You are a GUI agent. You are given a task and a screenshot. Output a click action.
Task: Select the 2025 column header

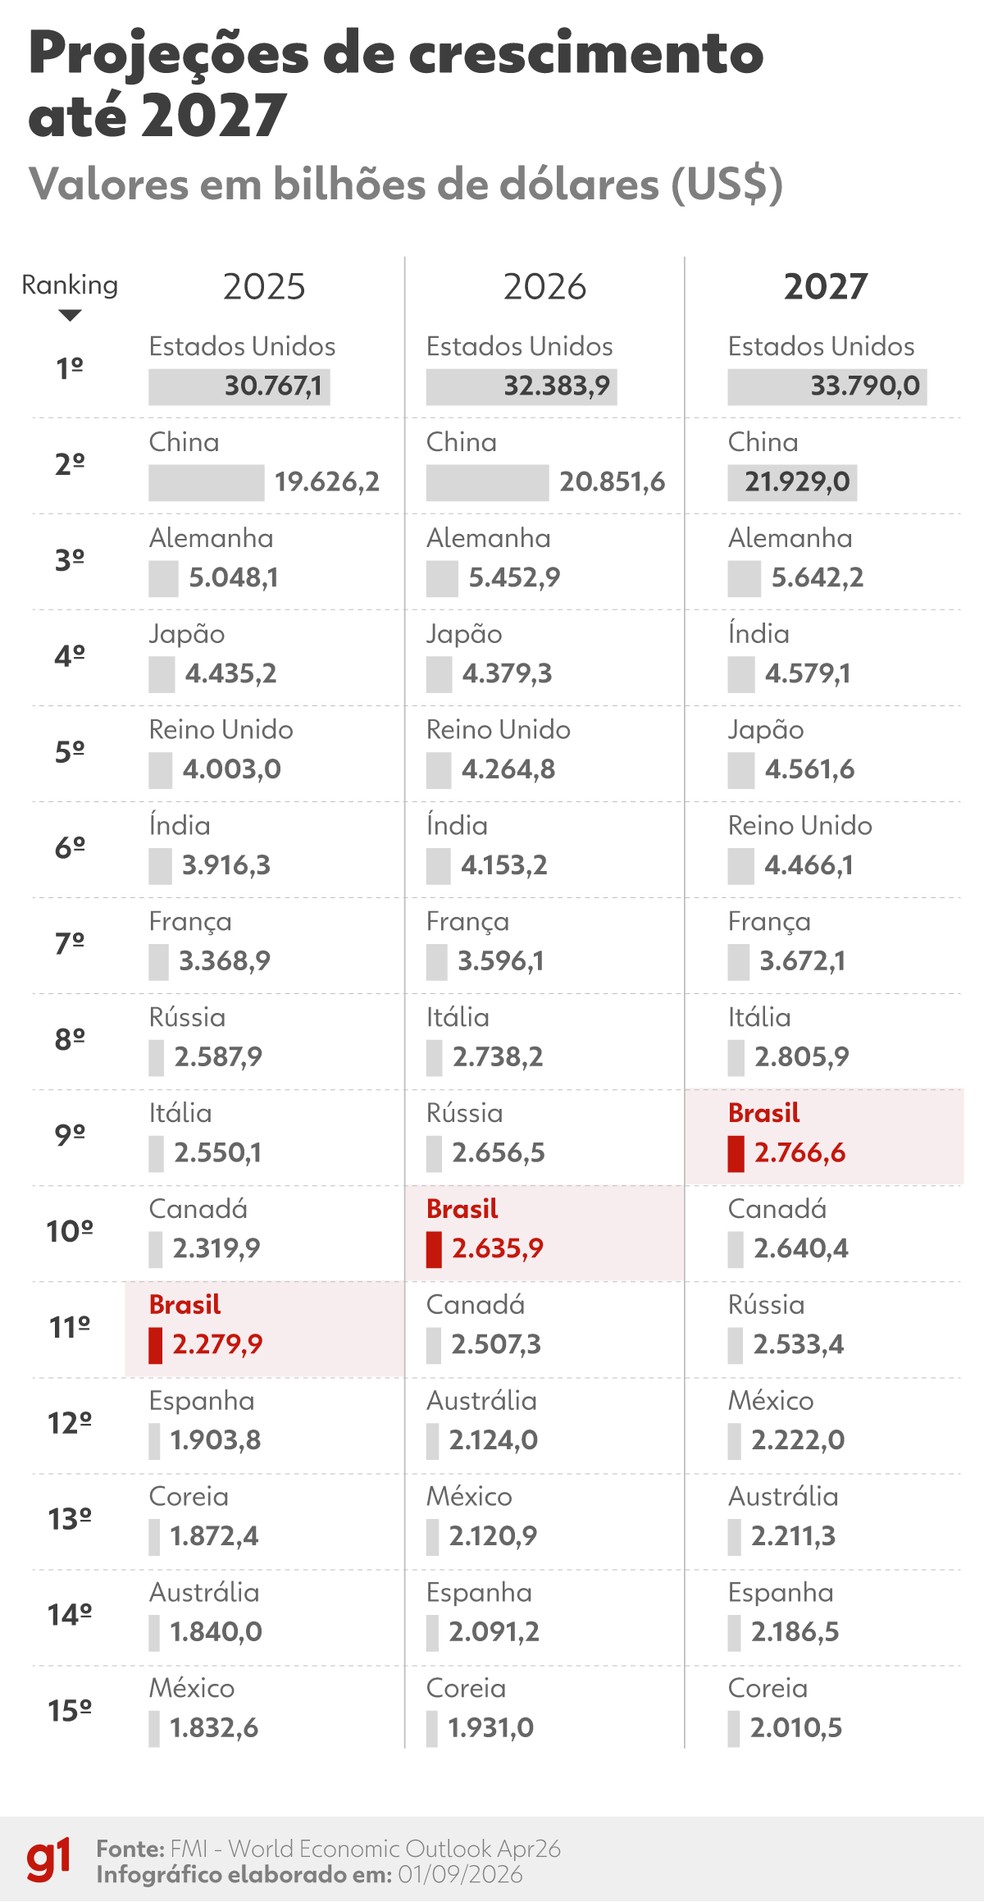(x=264, y=287)
